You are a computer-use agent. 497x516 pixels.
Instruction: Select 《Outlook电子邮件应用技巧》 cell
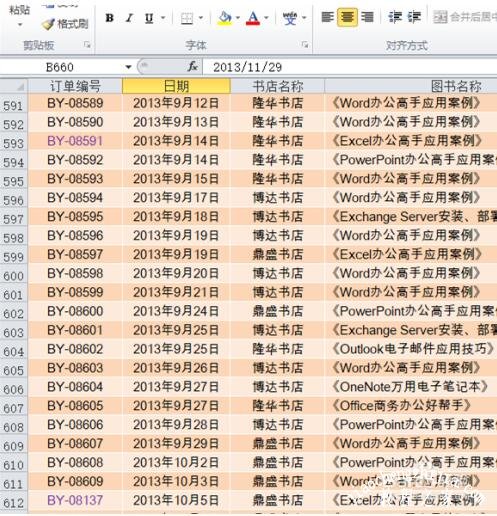coord(411,349)
